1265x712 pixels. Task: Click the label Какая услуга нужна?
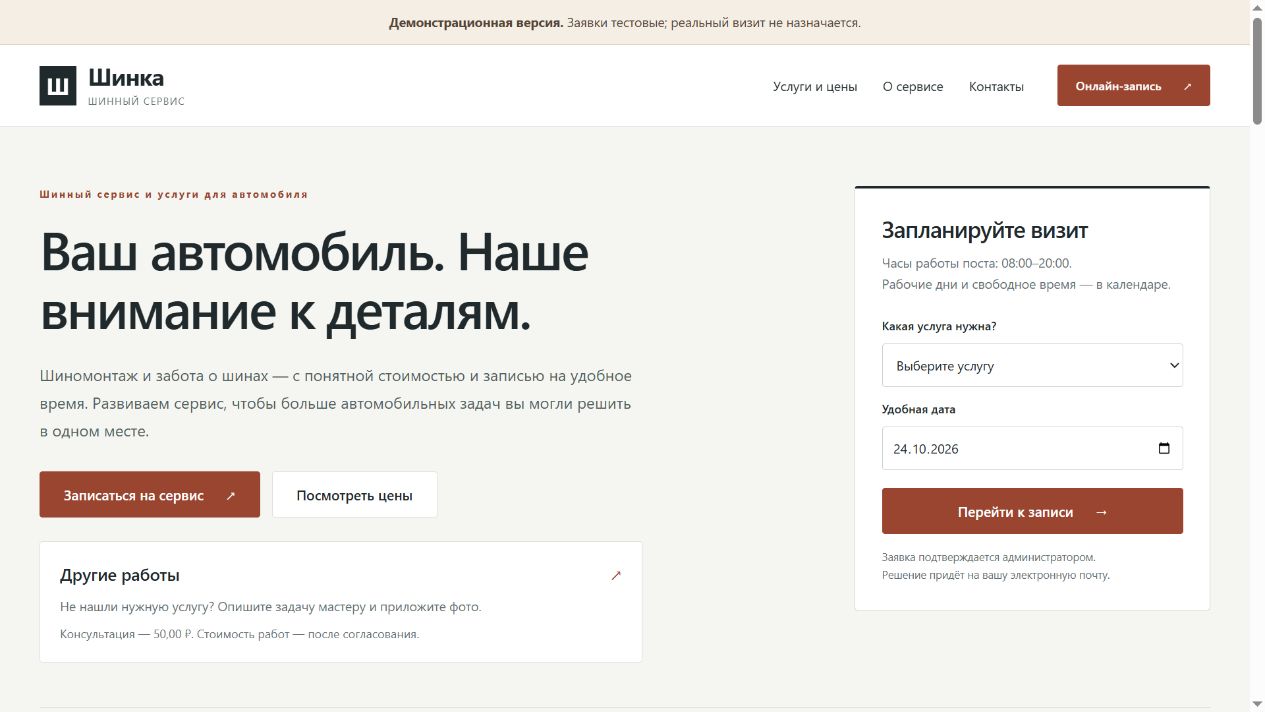(939, 326)
